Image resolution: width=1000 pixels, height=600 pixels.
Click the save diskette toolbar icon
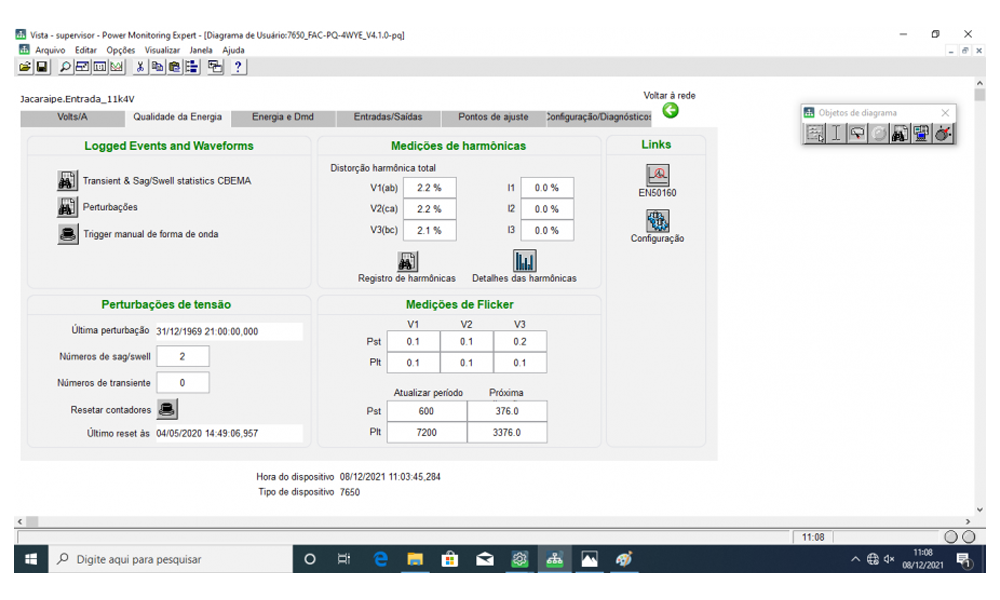point(42,67)
